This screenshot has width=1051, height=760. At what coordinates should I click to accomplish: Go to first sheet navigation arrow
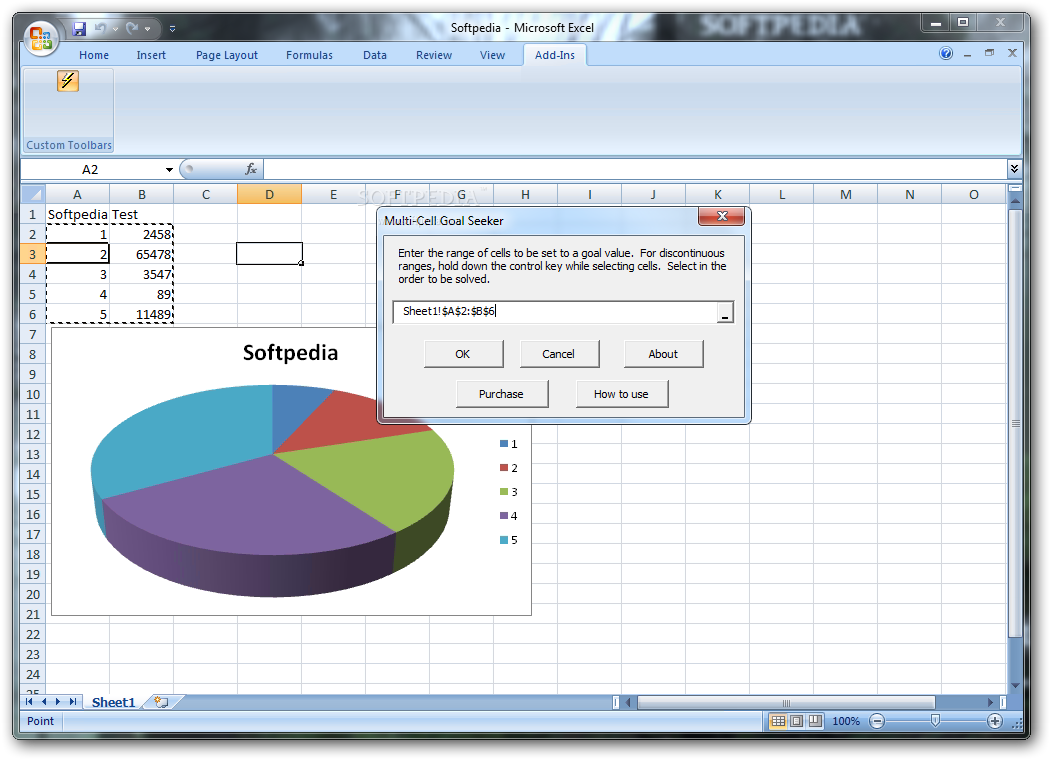29,702
